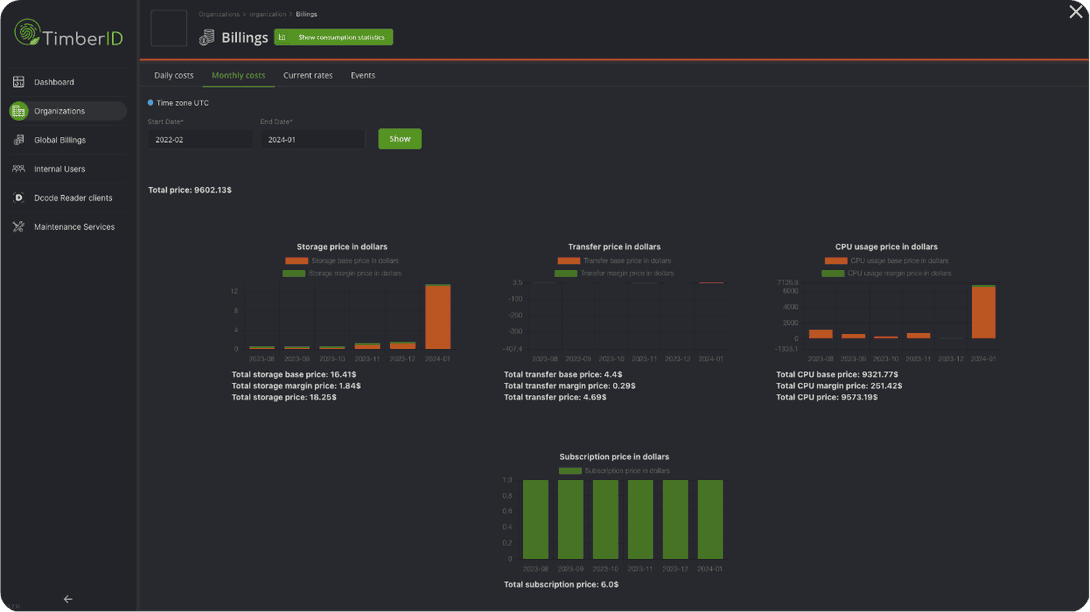Click 'Transfer price in dollars' chart title
1090x612 pixels.
(615, 247)
